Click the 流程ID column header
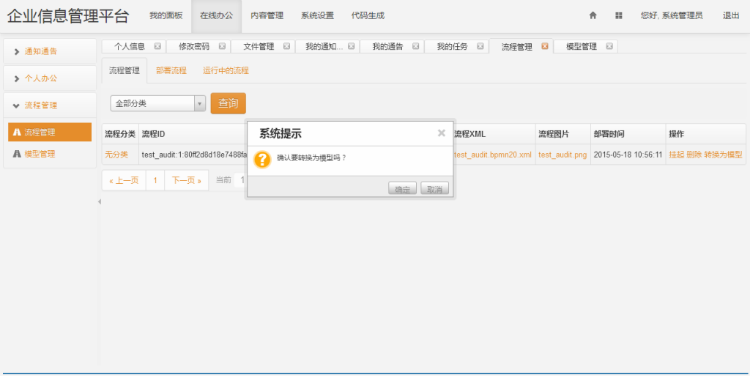750x376 pixels. coord(154,134)
